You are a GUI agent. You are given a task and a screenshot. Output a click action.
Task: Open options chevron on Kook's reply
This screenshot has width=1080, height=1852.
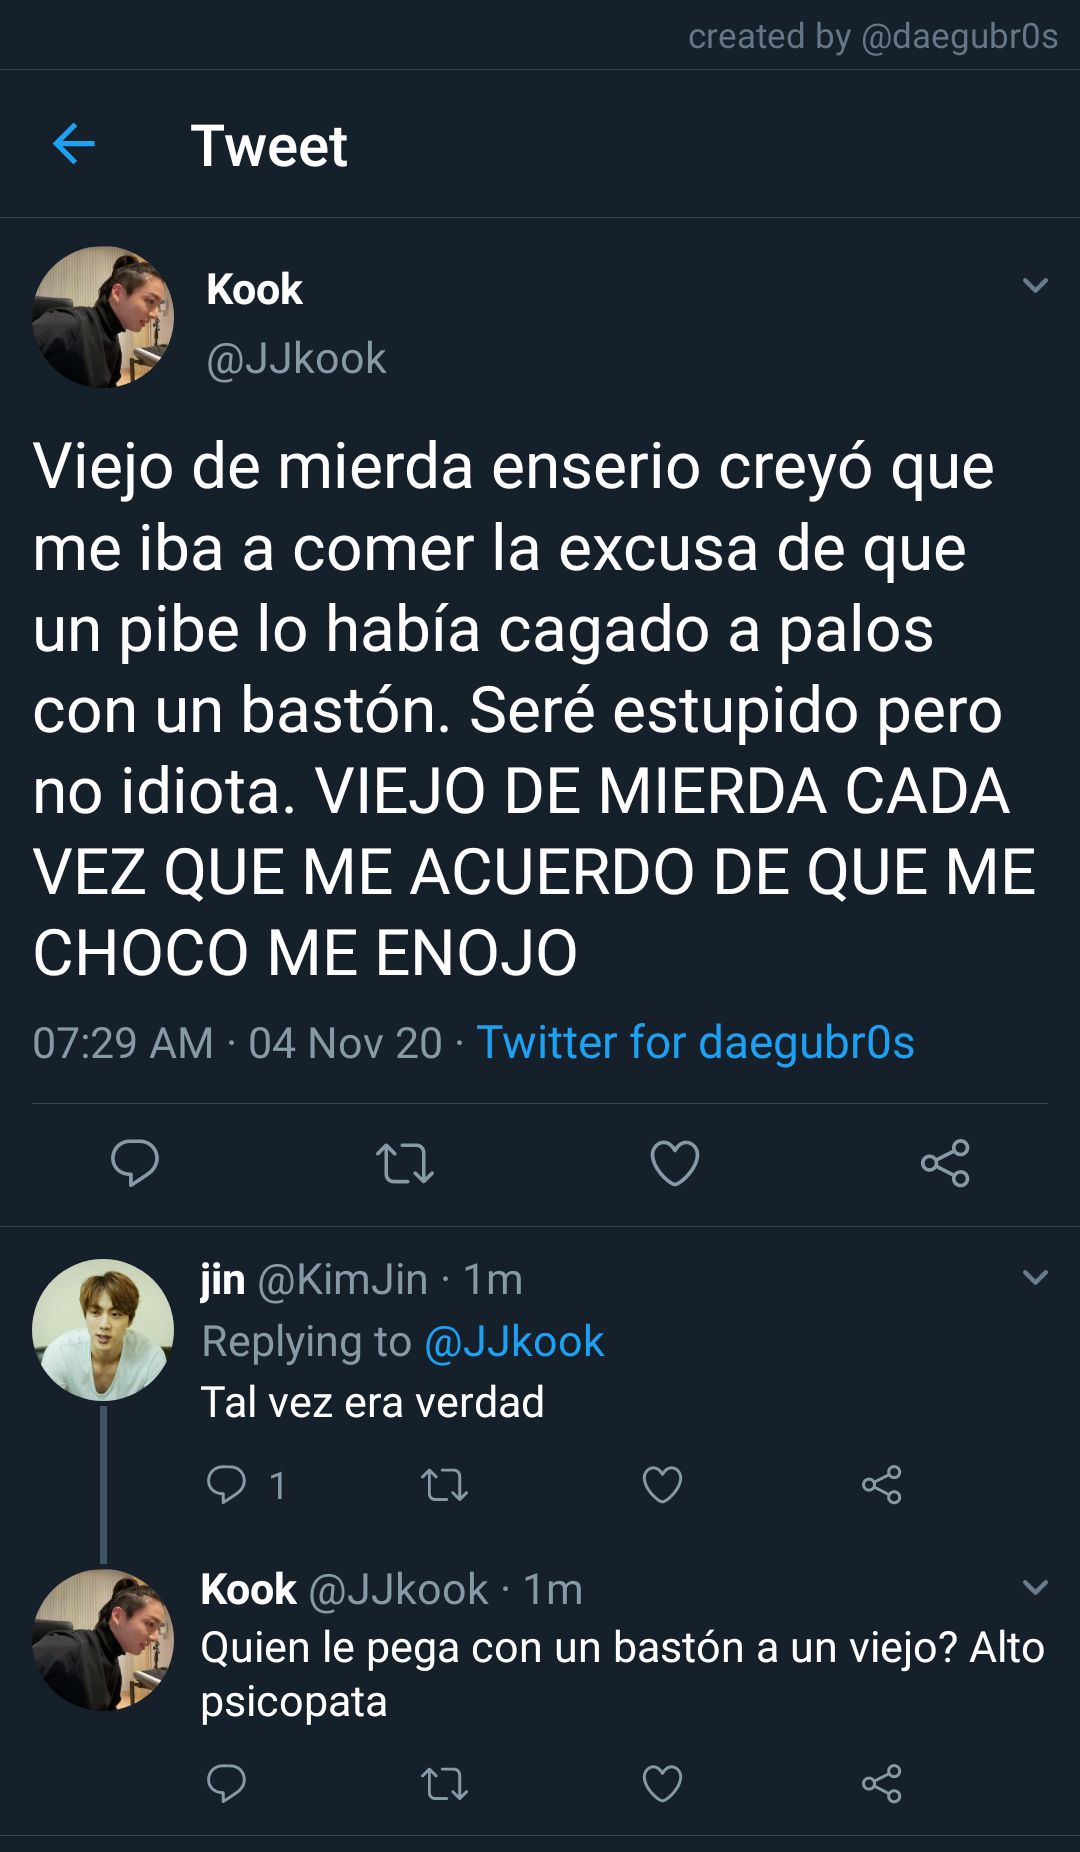1036,1587
